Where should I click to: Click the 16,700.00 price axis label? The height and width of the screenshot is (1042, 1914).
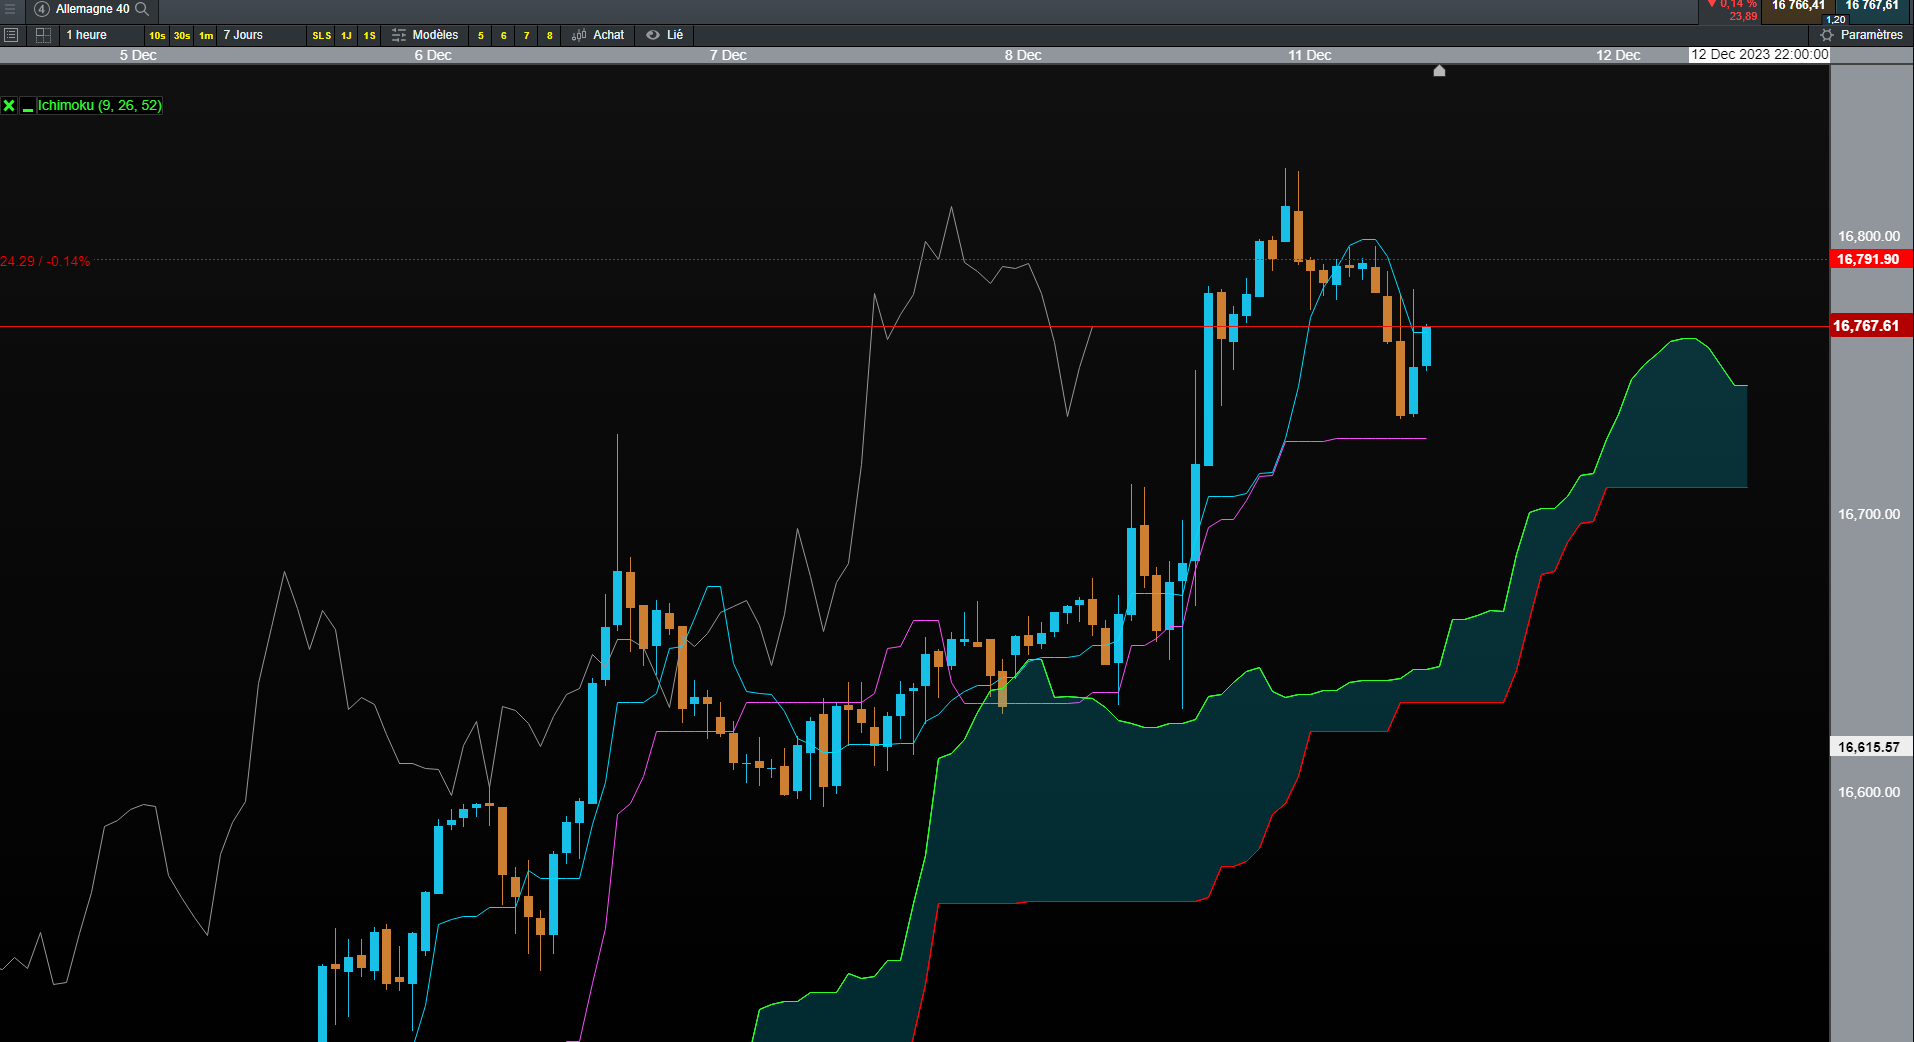[x=1869, y=514]
